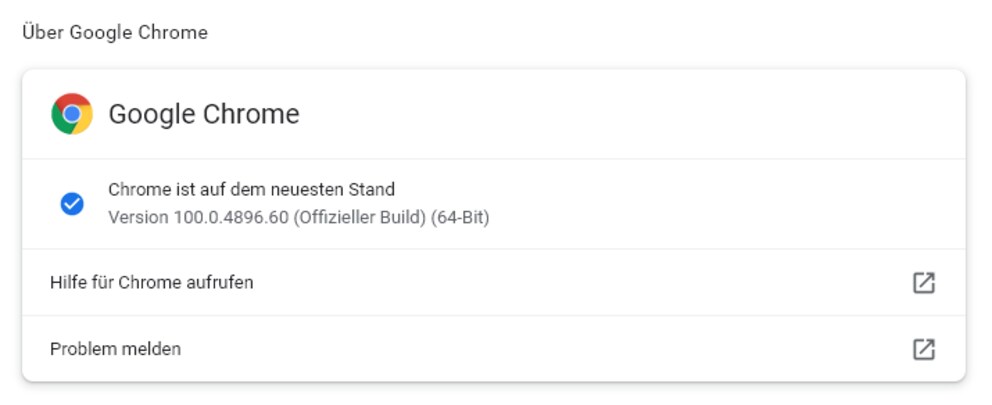Select the Über Google Chrome page heading
992x405 pixels.
click(x=115, y=32)
